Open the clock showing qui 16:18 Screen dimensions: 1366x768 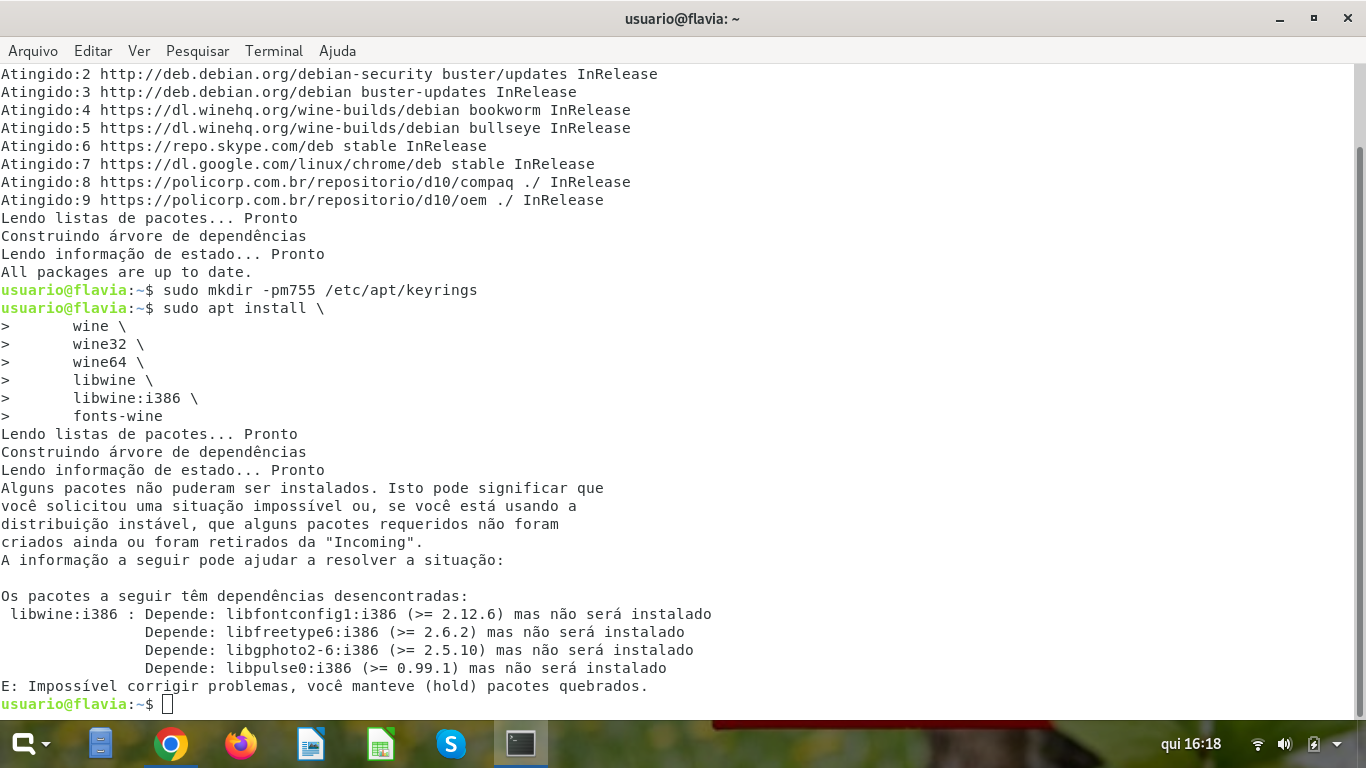[1191, 744]
